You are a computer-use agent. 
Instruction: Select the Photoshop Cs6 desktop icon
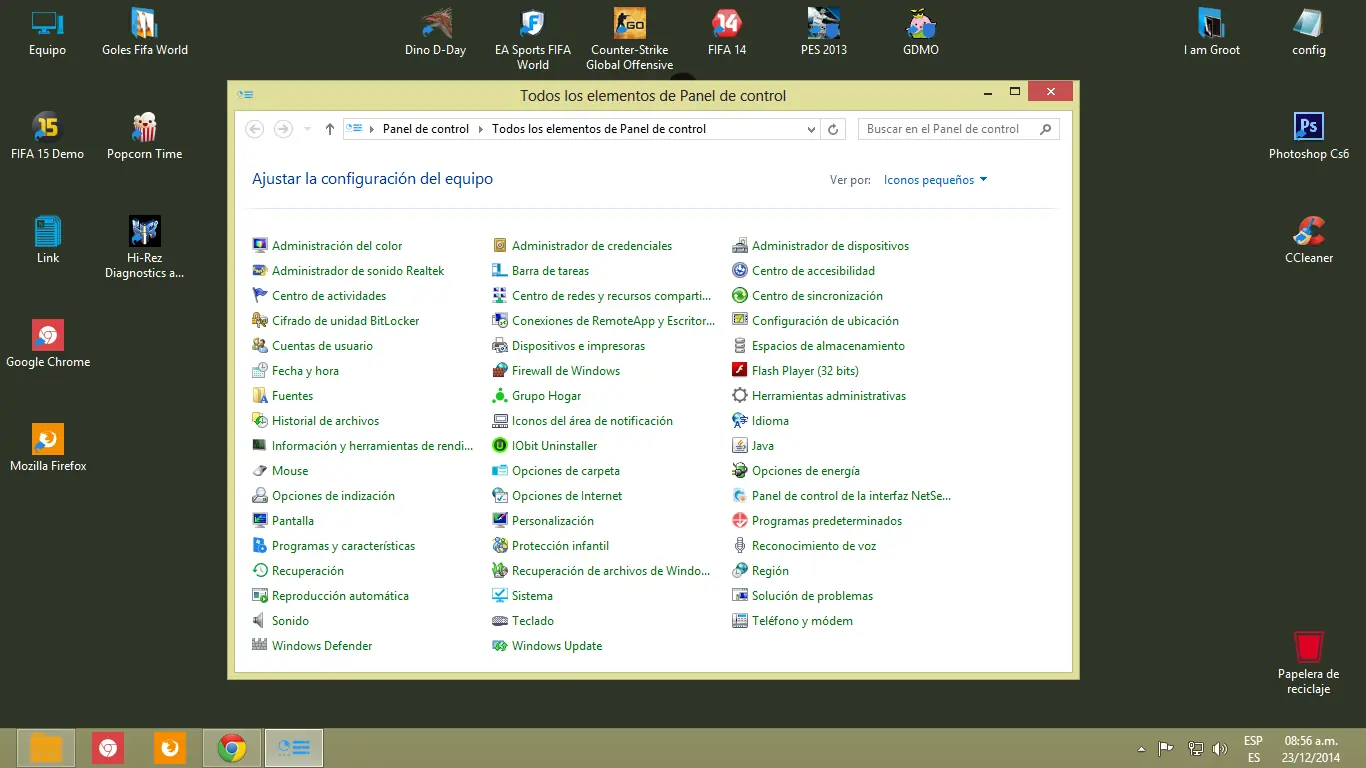click(x=1308, y=135)
